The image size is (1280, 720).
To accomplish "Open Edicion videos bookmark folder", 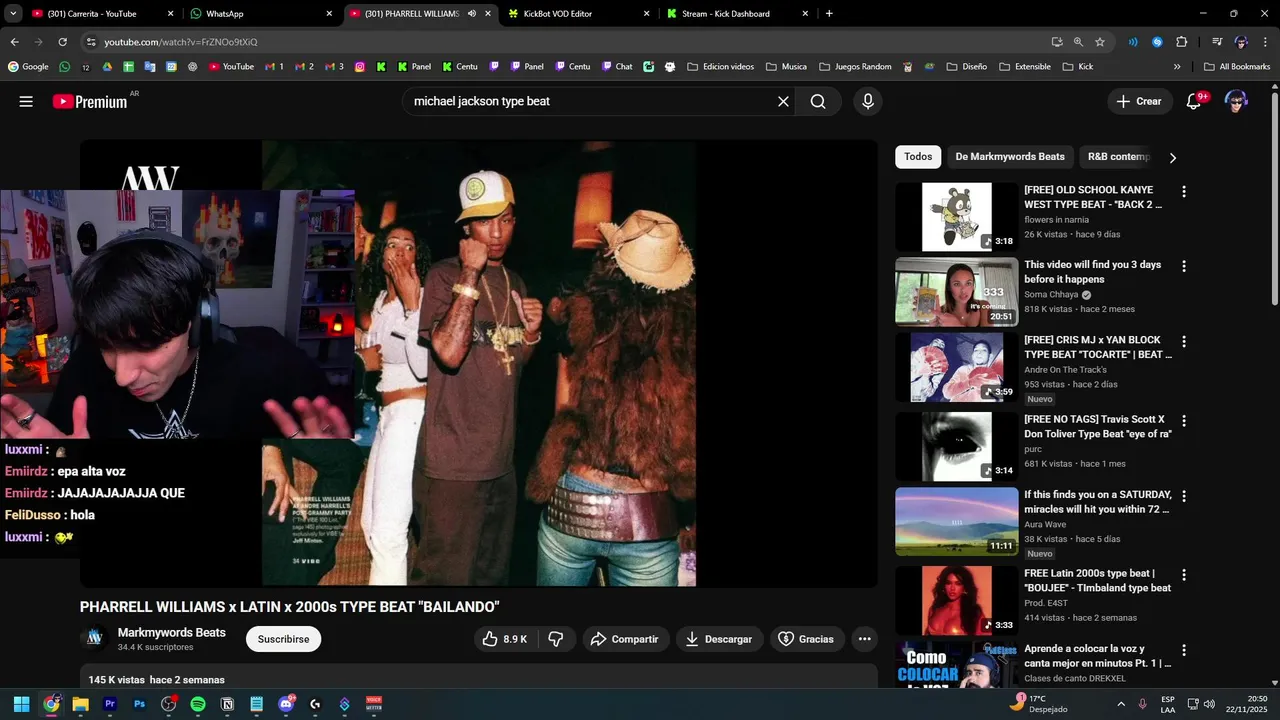I will (x=720, y=67).
